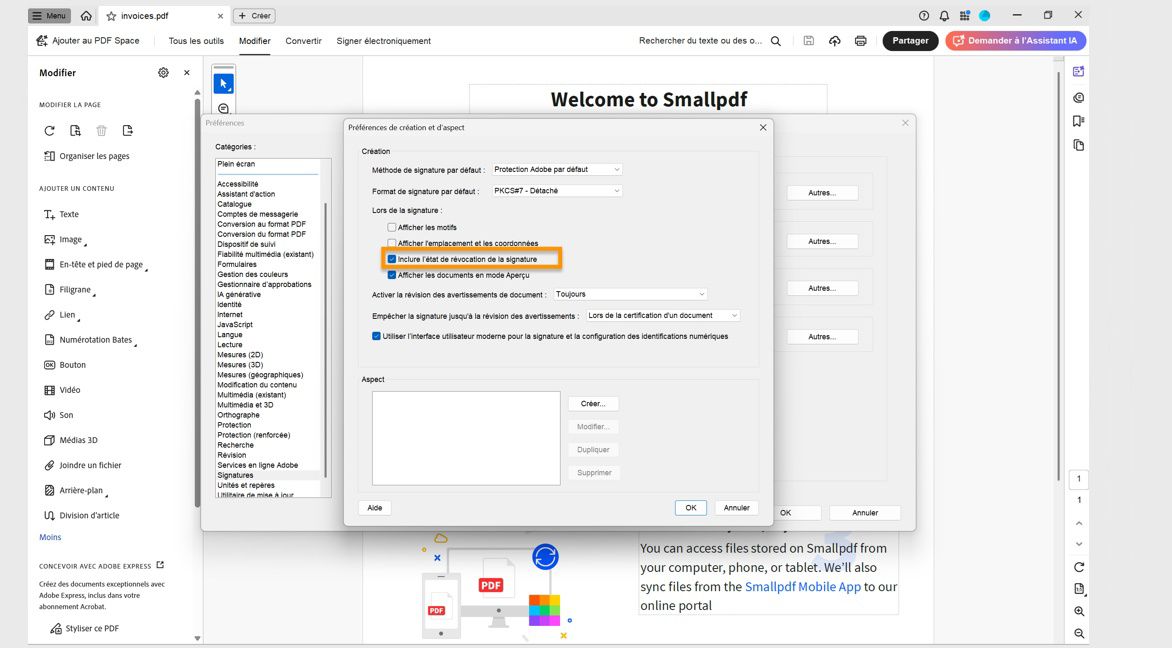Image resolution: width=1172 pixels, height=648 pixels.
Task: Click the delete page trash icon
Action: pos(102,131)
